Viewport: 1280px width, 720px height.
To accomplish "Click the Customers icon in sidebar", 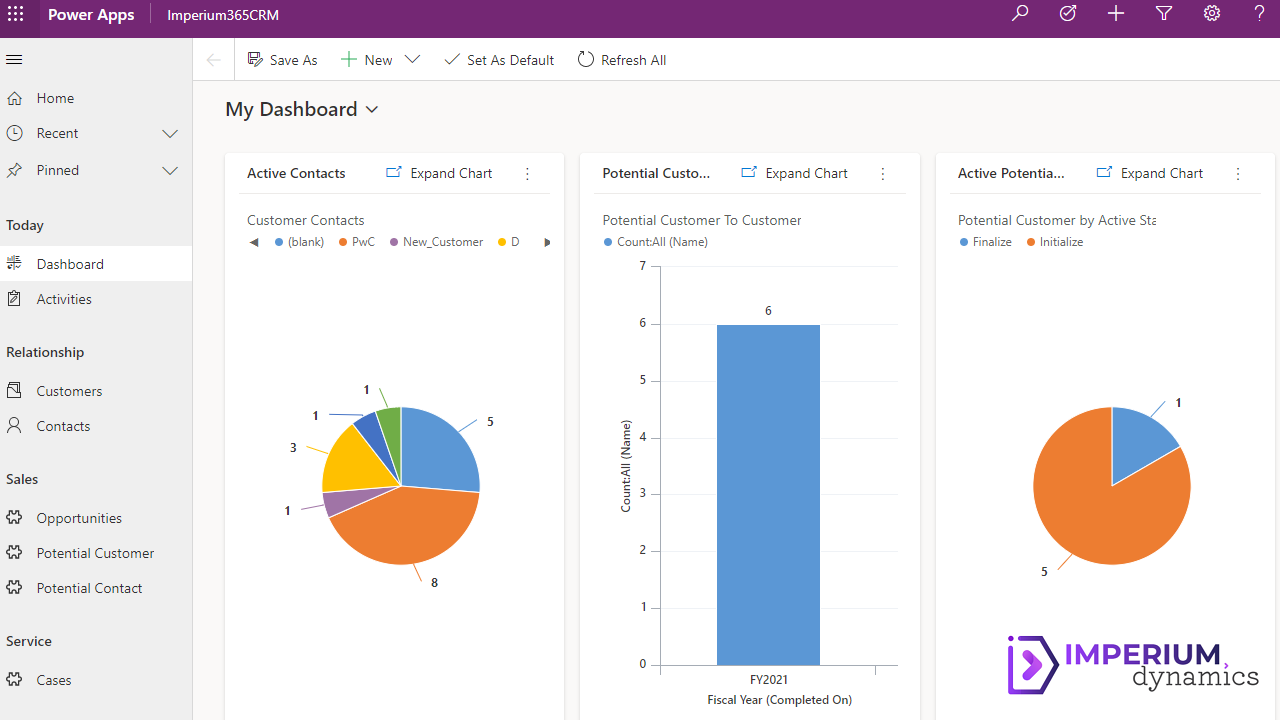I will 14,391.
